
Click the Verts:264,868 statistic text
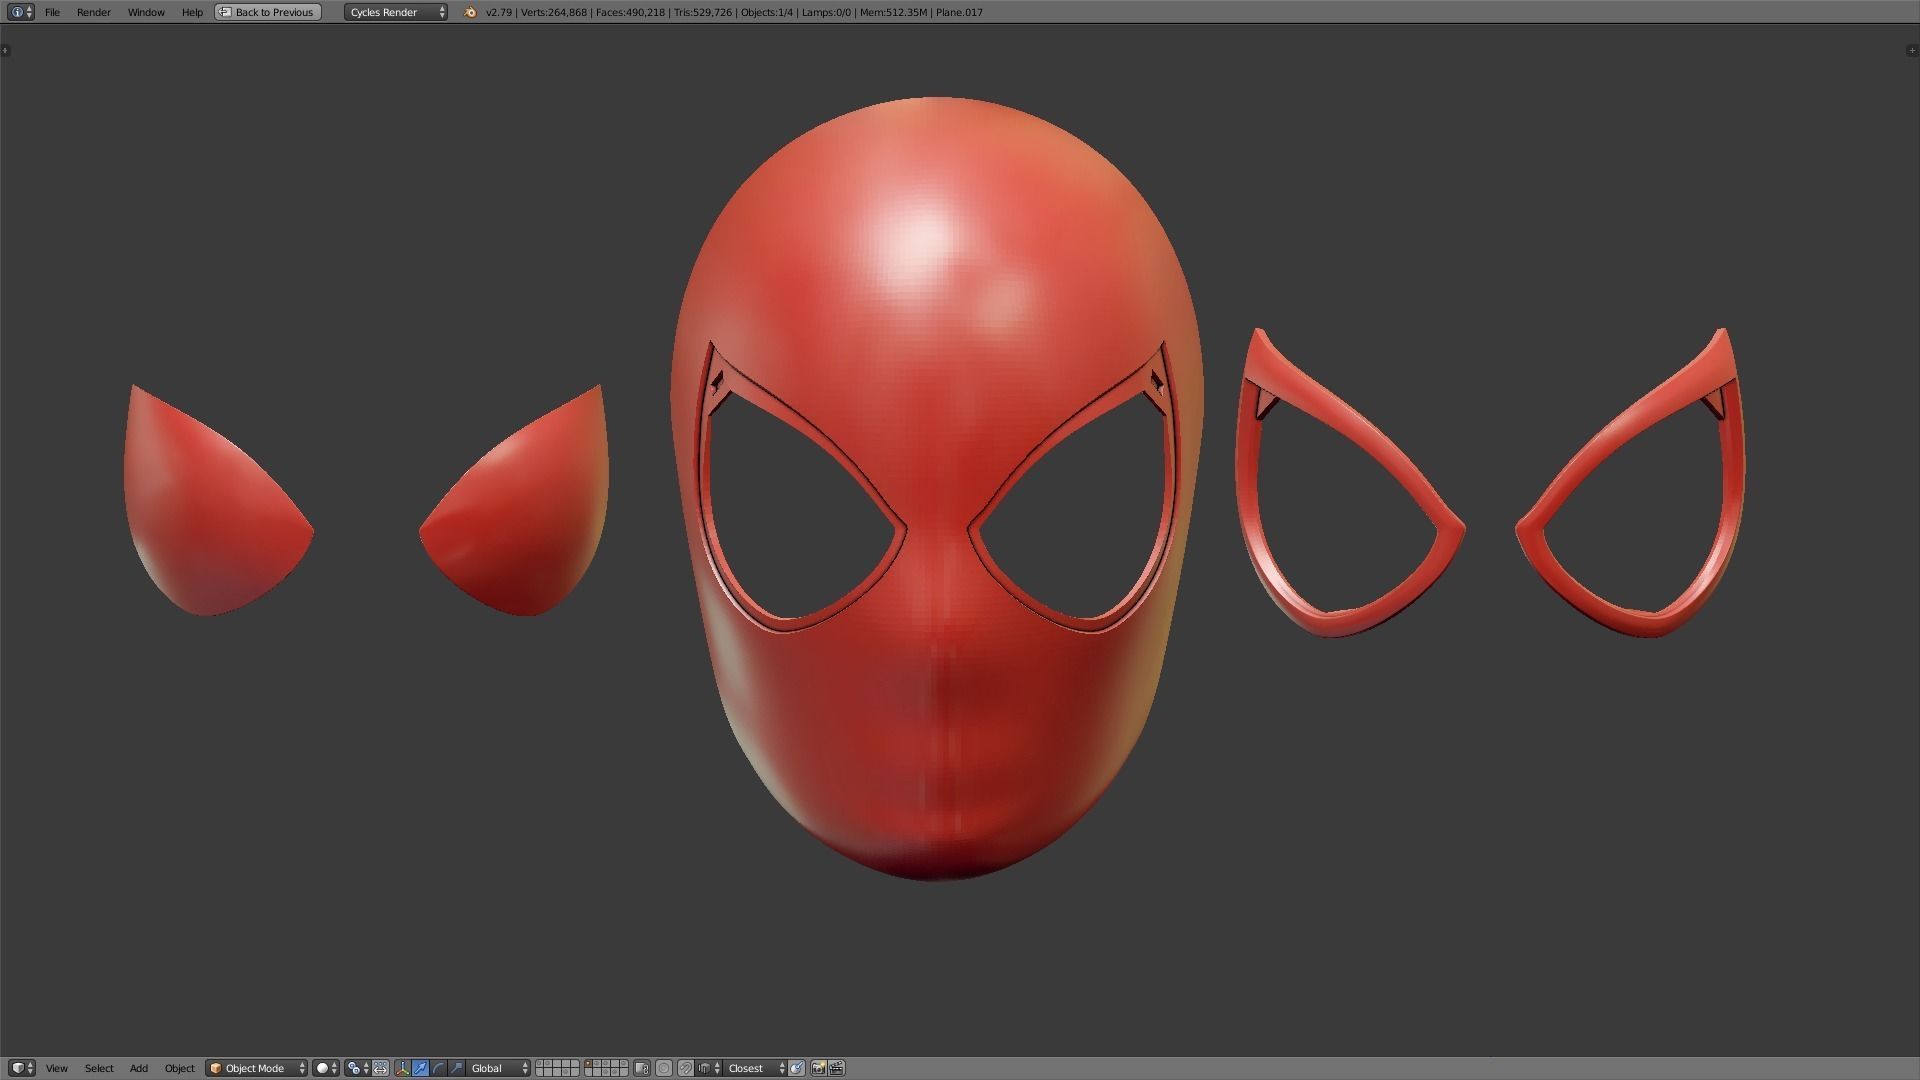tap(553, 12)
